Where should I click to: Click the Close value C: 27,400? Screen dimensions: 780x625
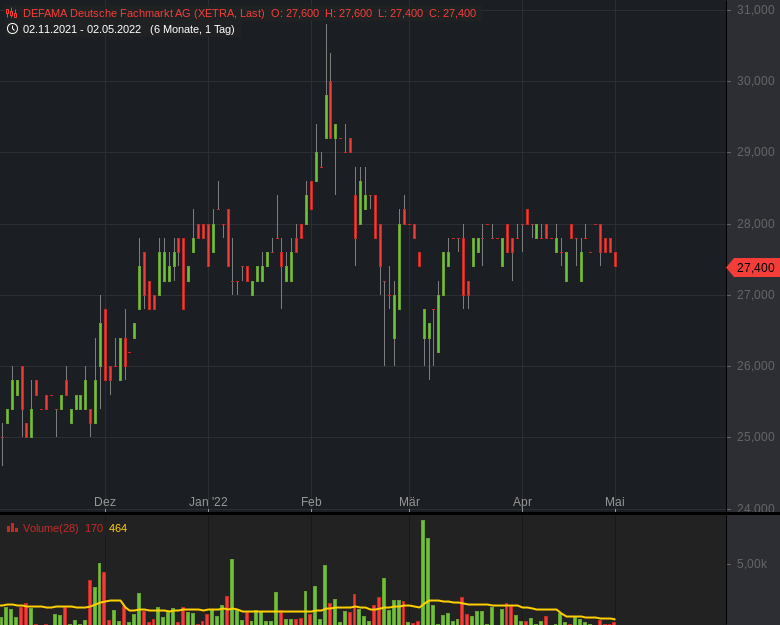coord(453,13)
